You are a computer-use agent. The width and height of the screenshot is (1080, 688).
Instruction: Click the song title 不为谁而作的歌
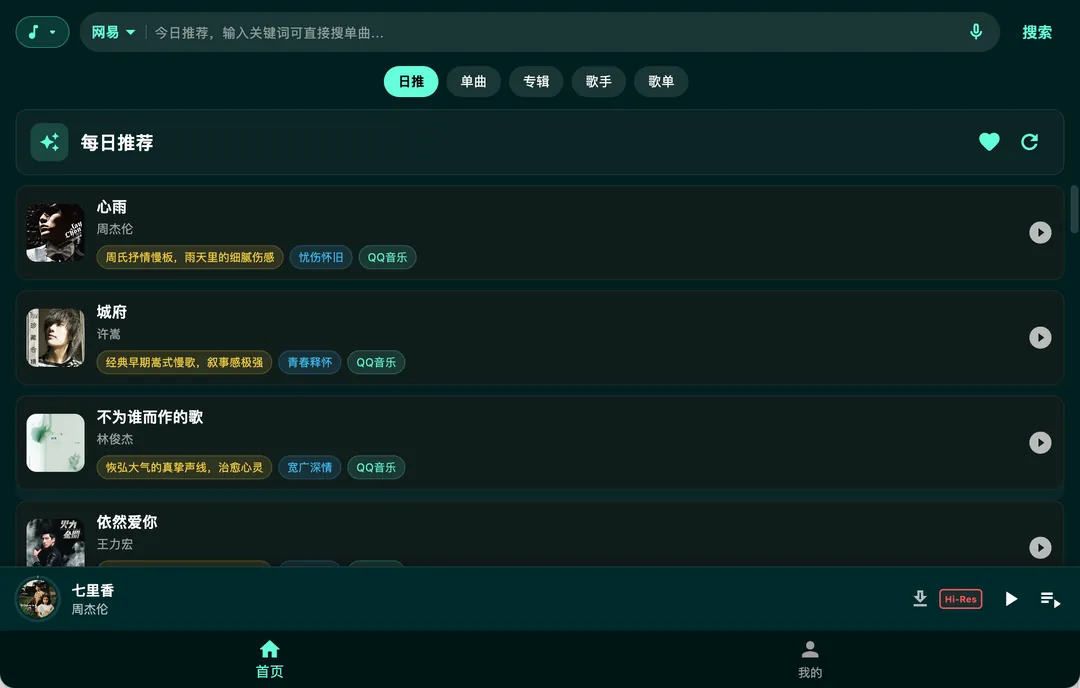click(150, 417)
